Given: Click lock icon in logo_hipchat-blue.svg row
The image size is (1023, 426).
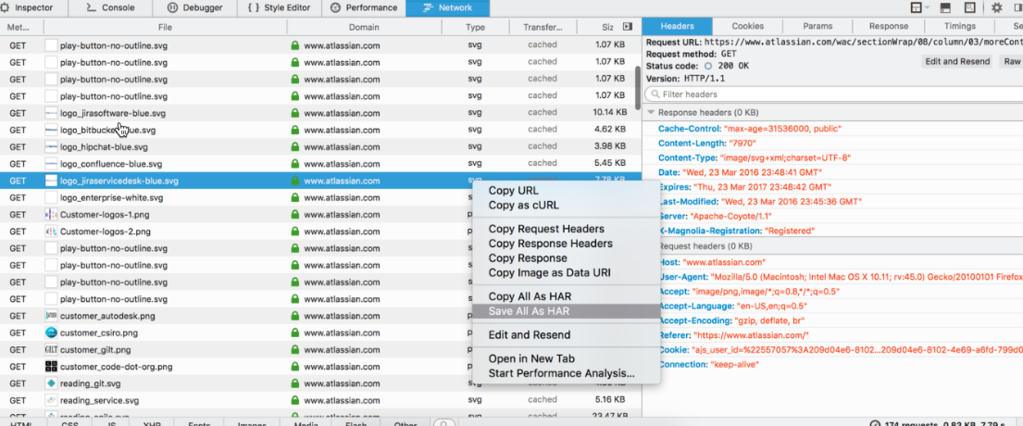Looking at the screenshot, I should (295, 147).
